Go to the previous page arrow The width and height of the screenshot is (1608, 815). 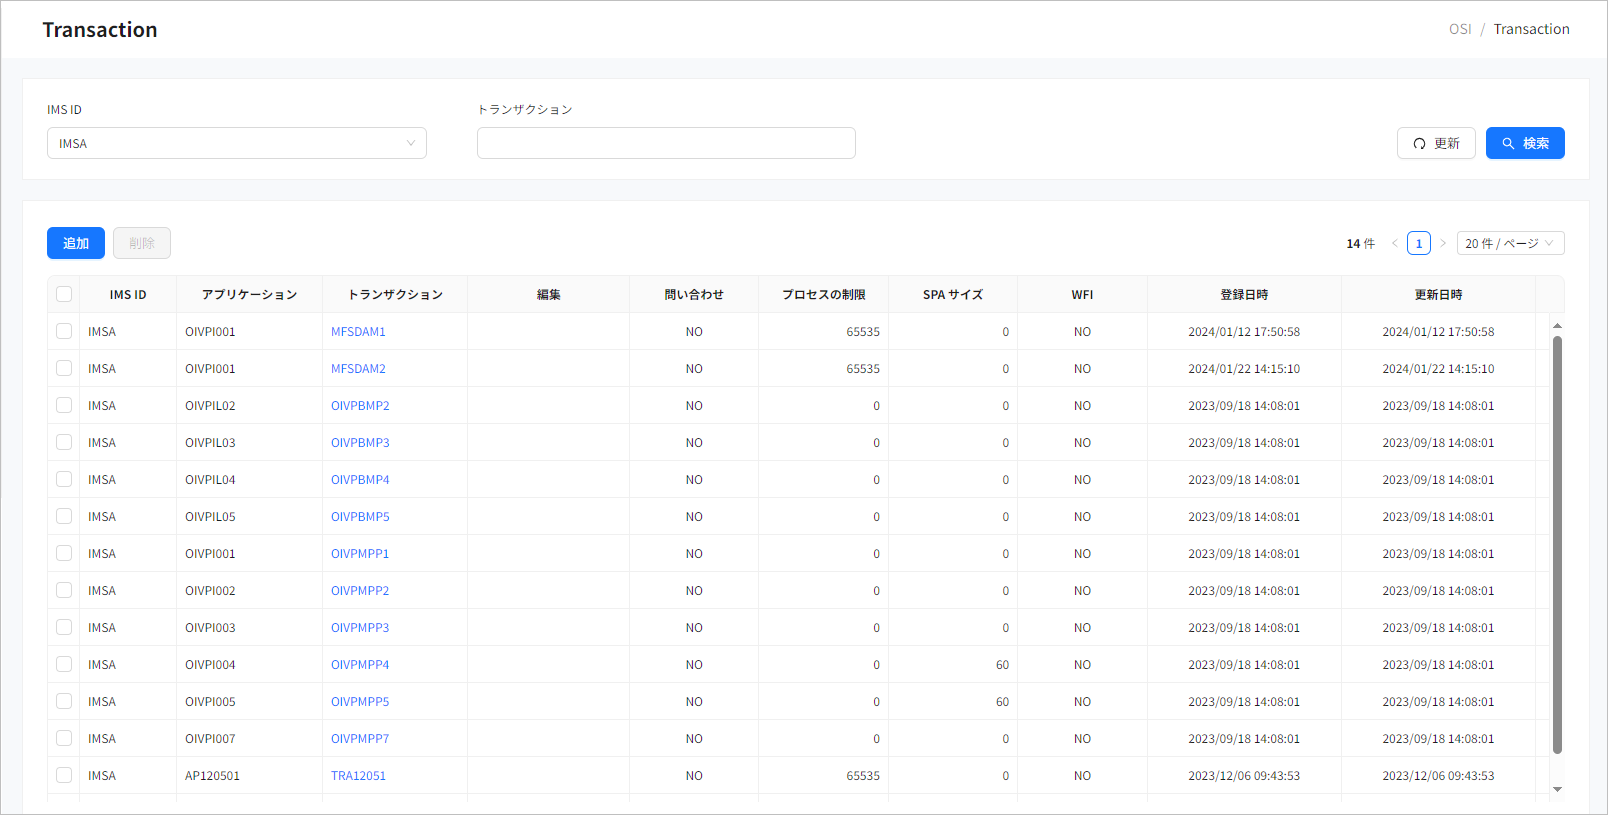coord(1394,243)
